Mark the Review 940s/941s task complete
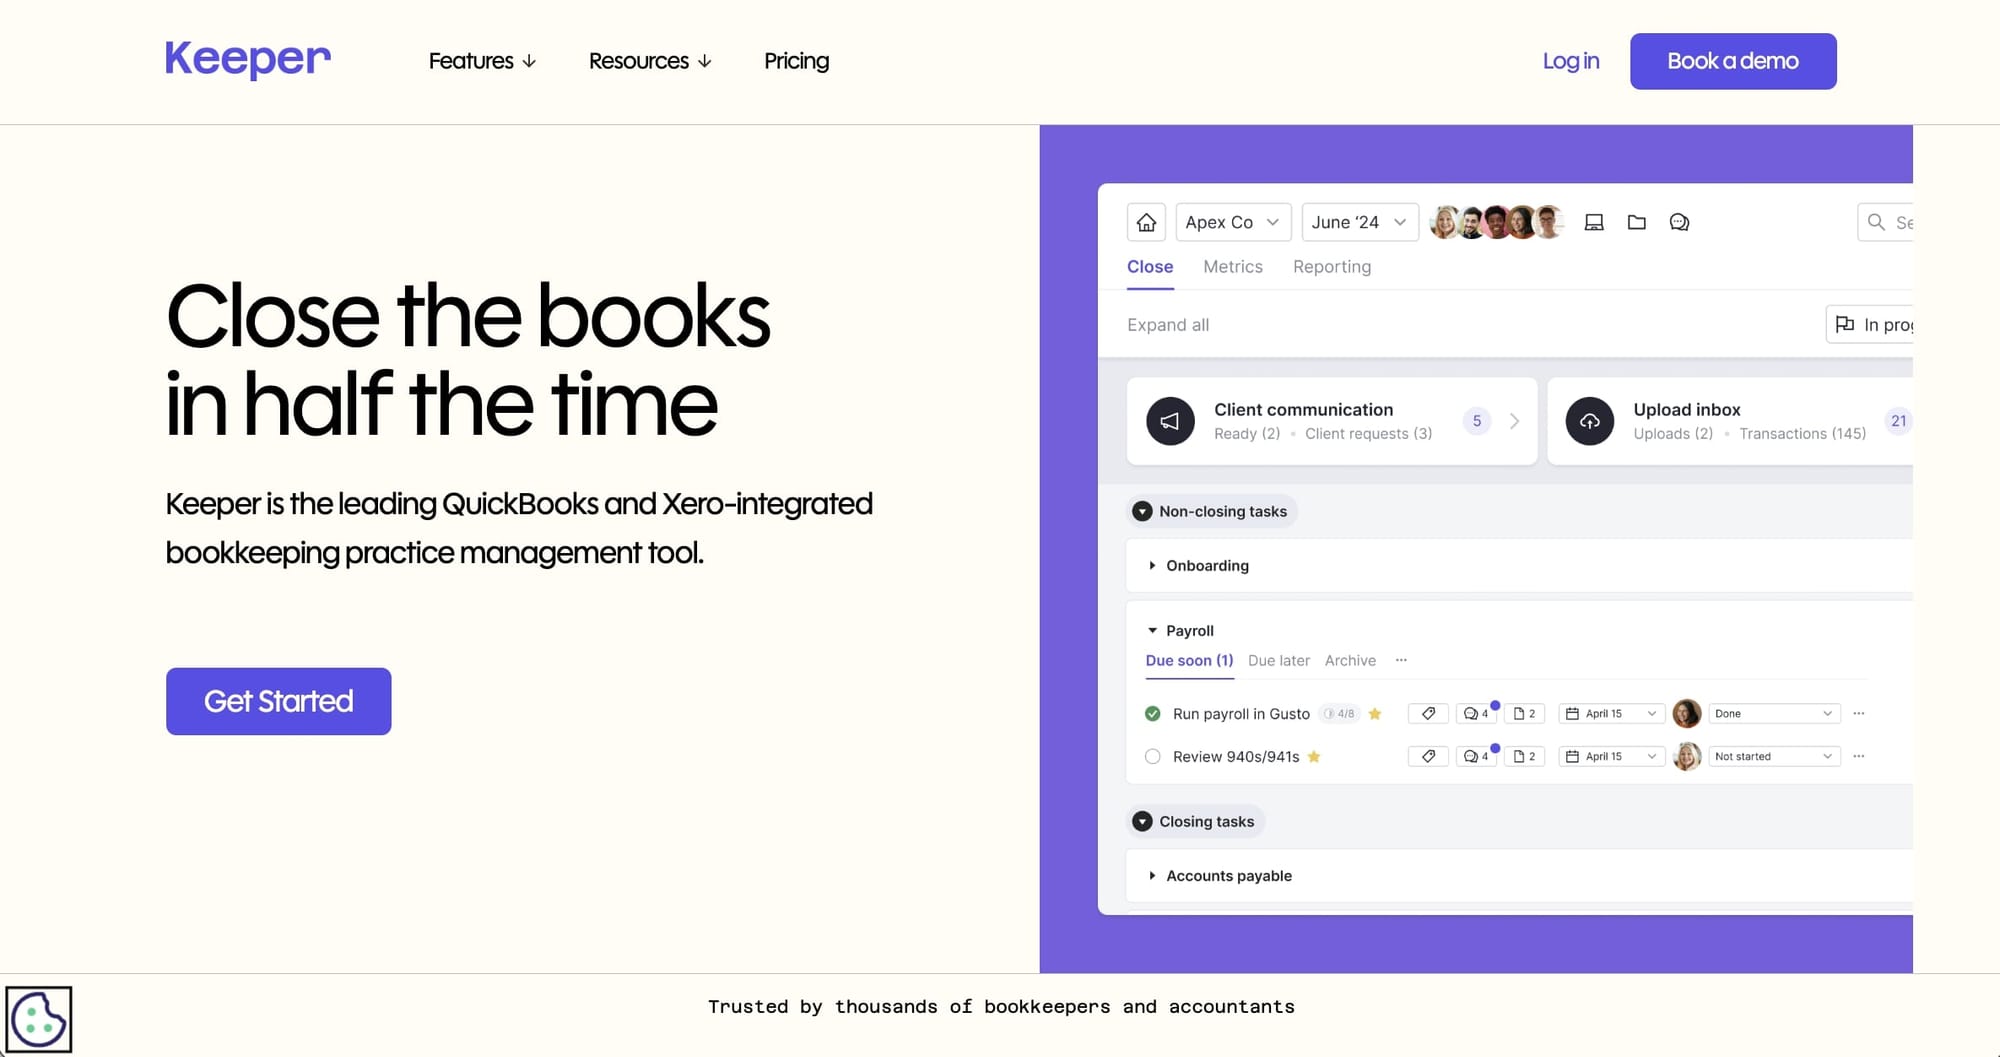 (1152, 756)
